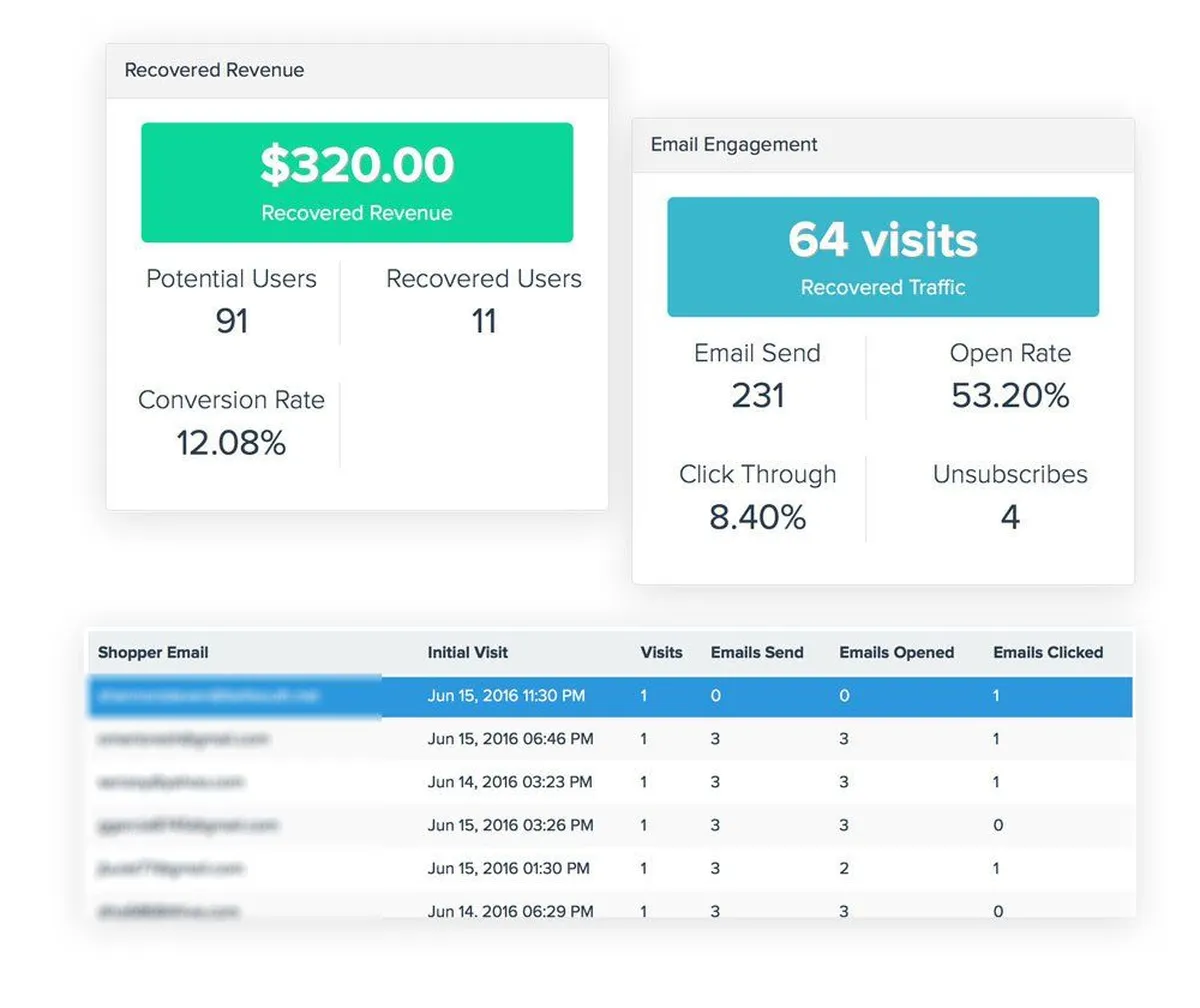Sort by the Visits column header
The image size is (1200, 1008).
(661, 652)
